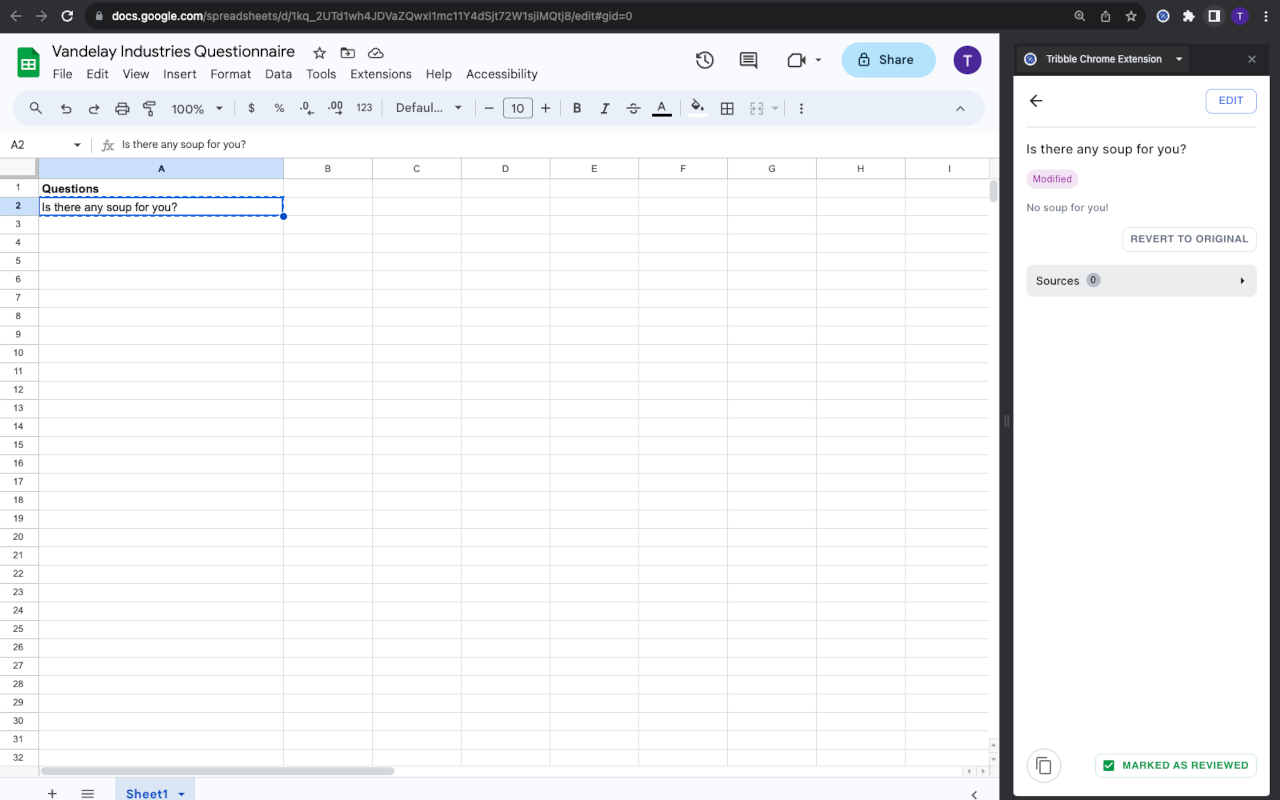Image resolution: width=1280 pixels, height=800 pixels.
Task: Open the Extensions menu
Action: pos(380,73)
